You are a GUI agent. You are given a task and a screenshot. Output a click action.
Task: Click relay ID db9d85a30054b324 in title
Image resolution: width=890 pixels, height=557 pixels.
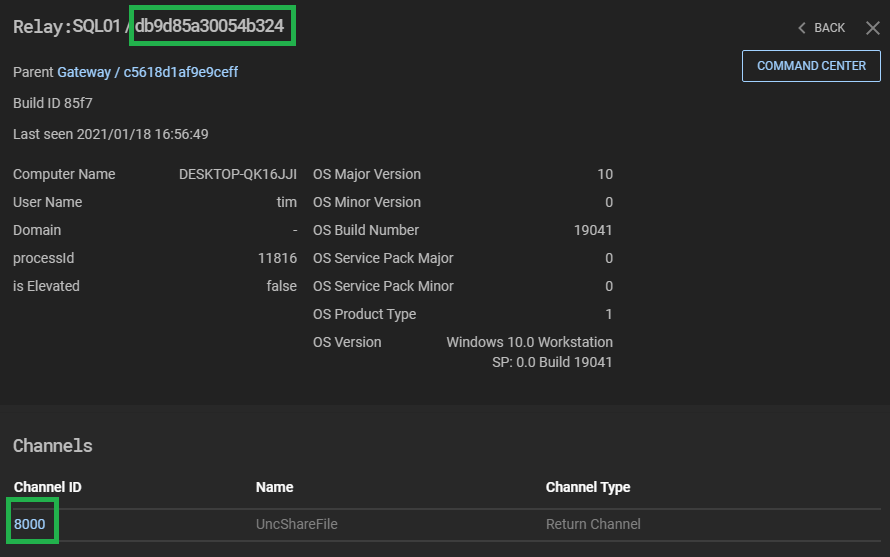[x=212, y=27]
